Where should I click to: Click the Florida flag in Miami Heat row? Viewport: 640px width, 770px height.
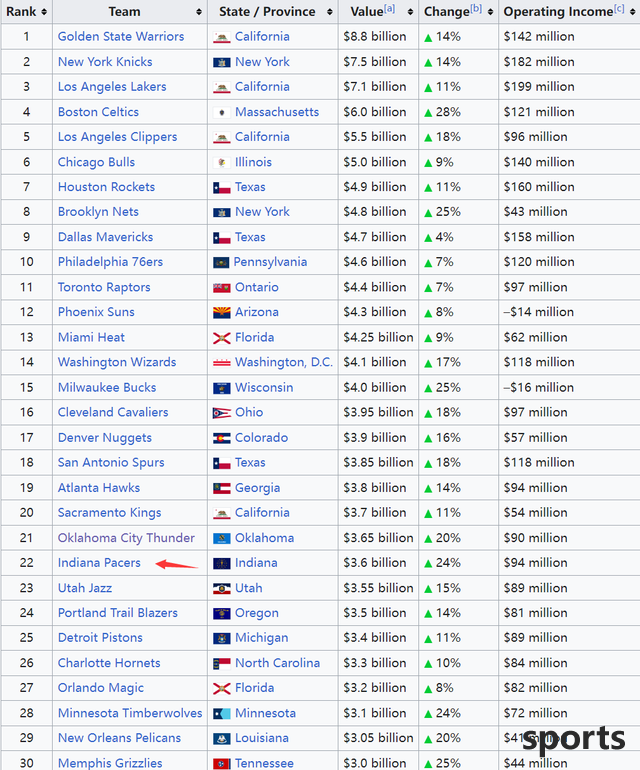point(222,338)
